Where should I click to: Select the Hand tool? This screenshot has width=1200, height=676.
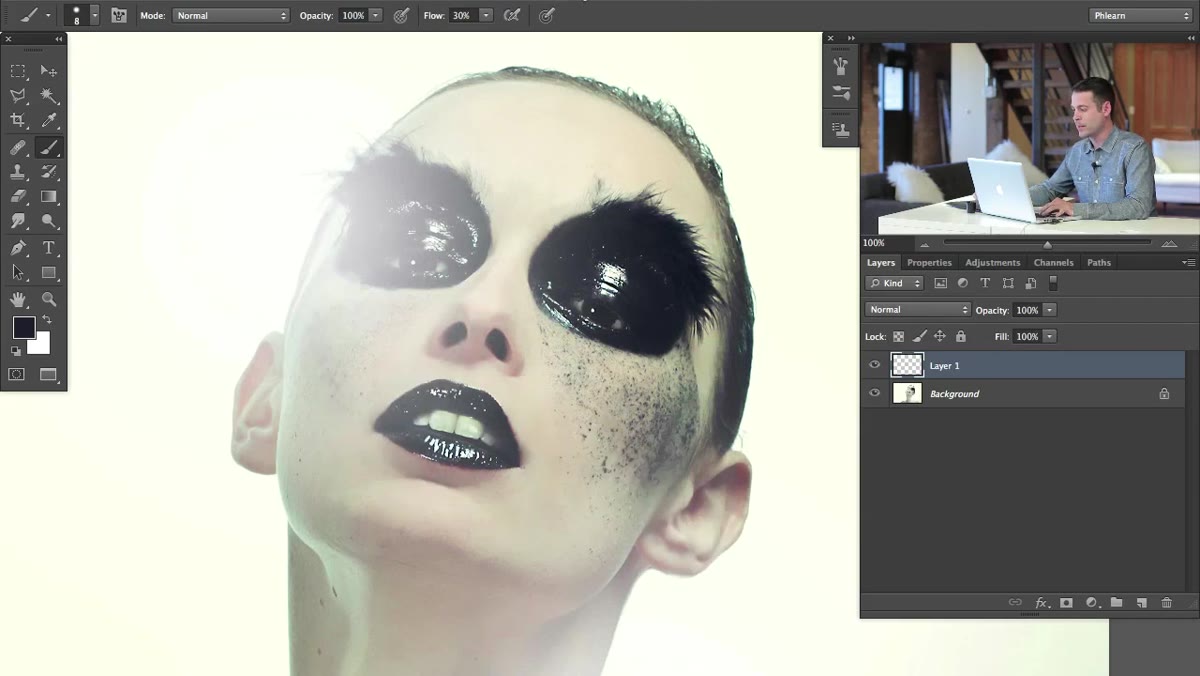point(18,299)
